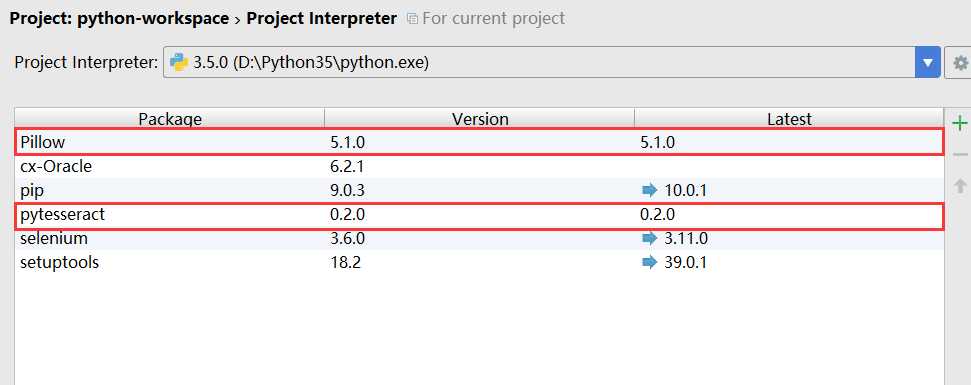This screenshot has height=385, width=971.
Task: Sort by the Version column header
Action: coord(480,118)
